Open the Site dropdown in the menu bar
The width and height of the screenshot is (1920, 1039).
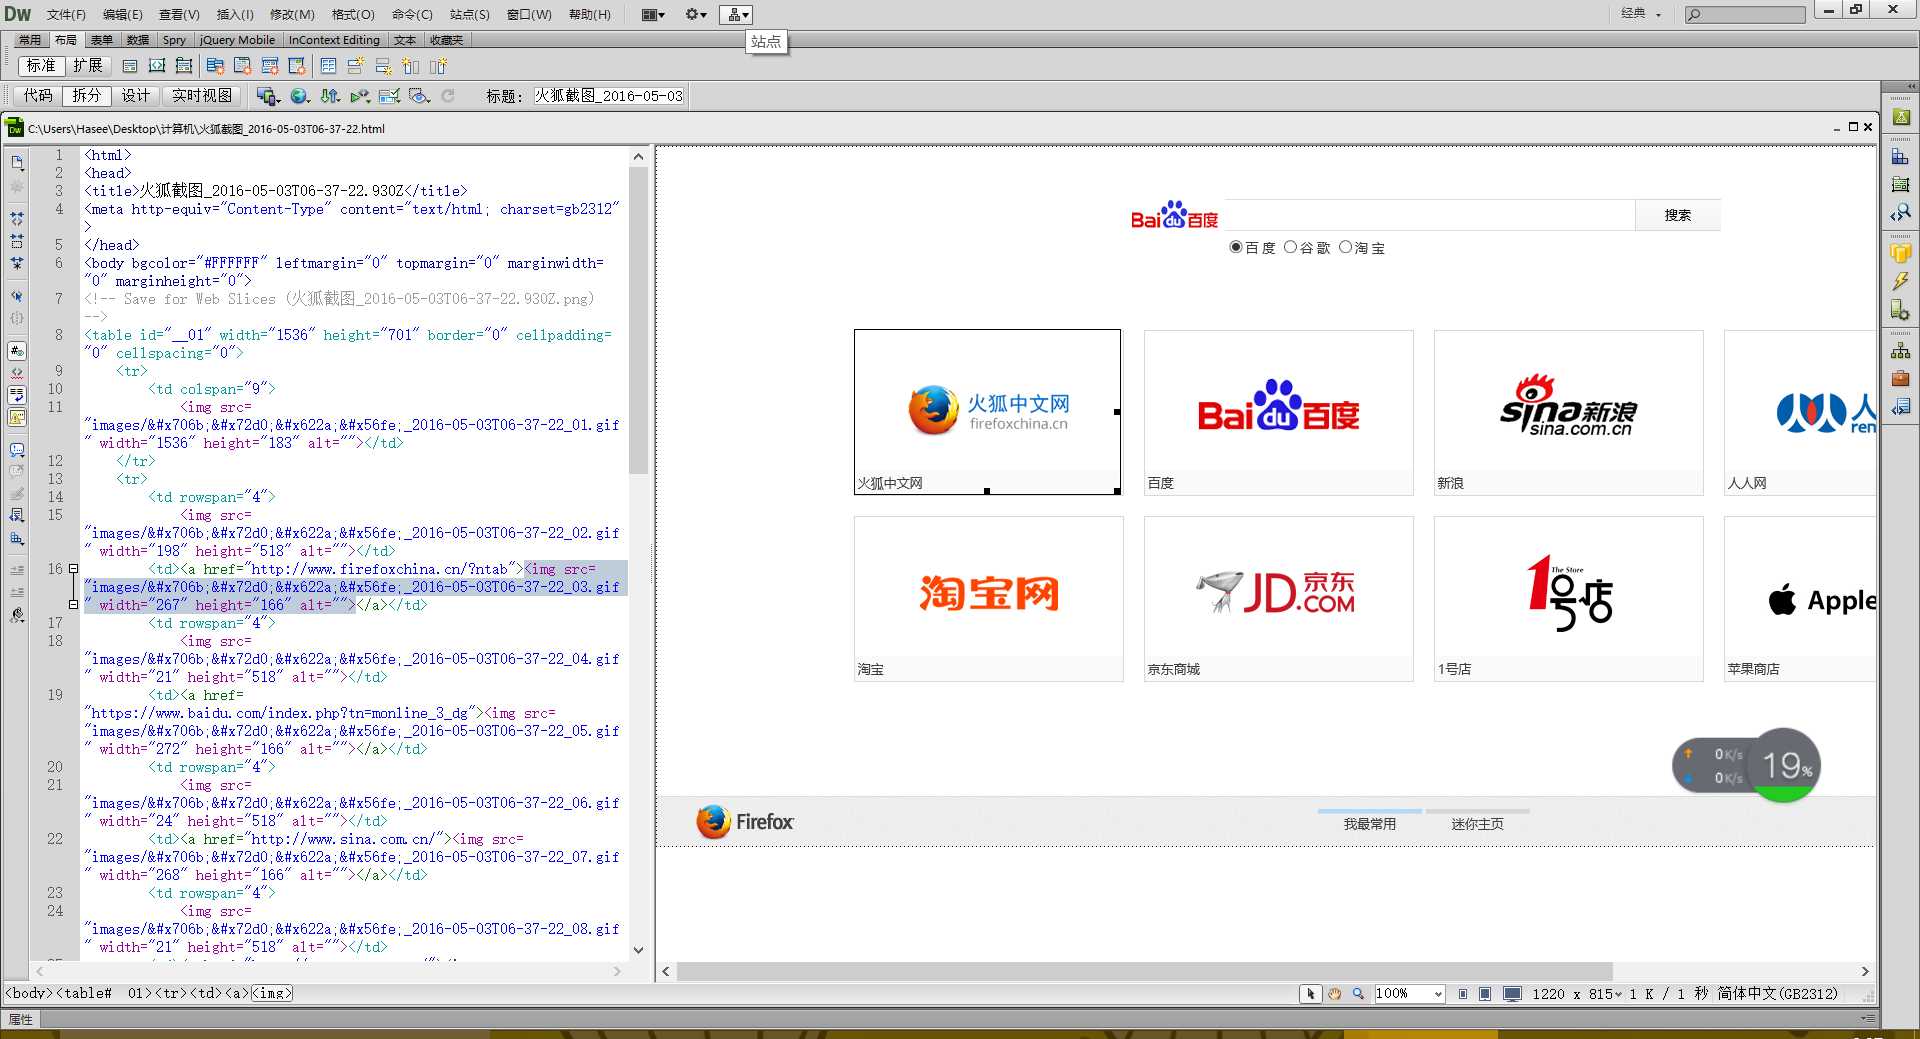click(x=736, y=14)
